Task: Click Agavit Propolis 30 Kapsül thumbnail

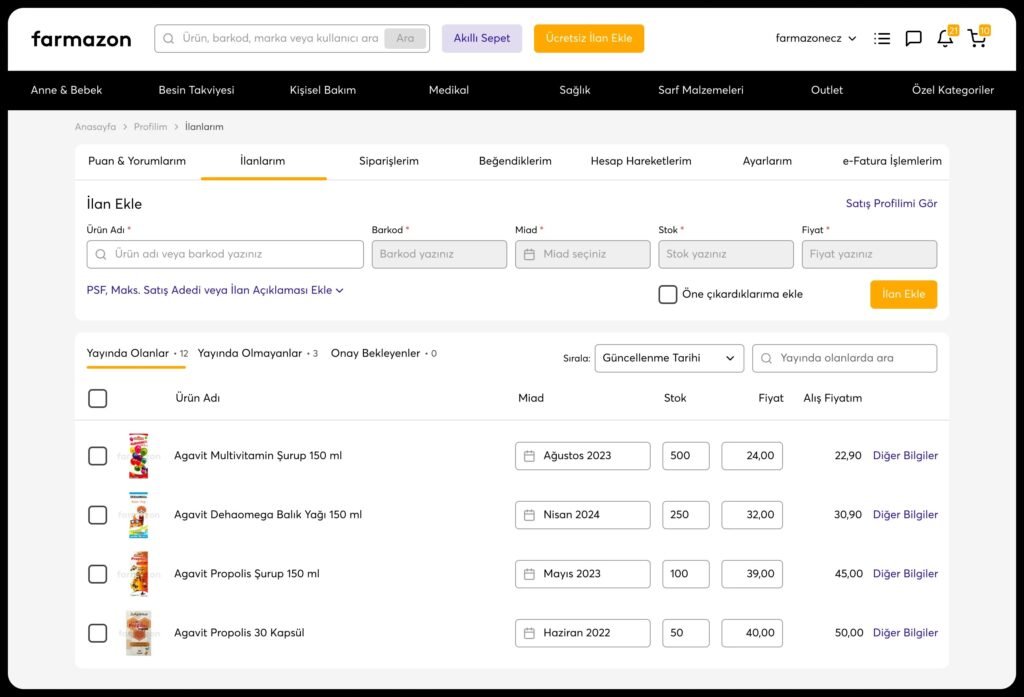Action: click(x=138, y=633)
